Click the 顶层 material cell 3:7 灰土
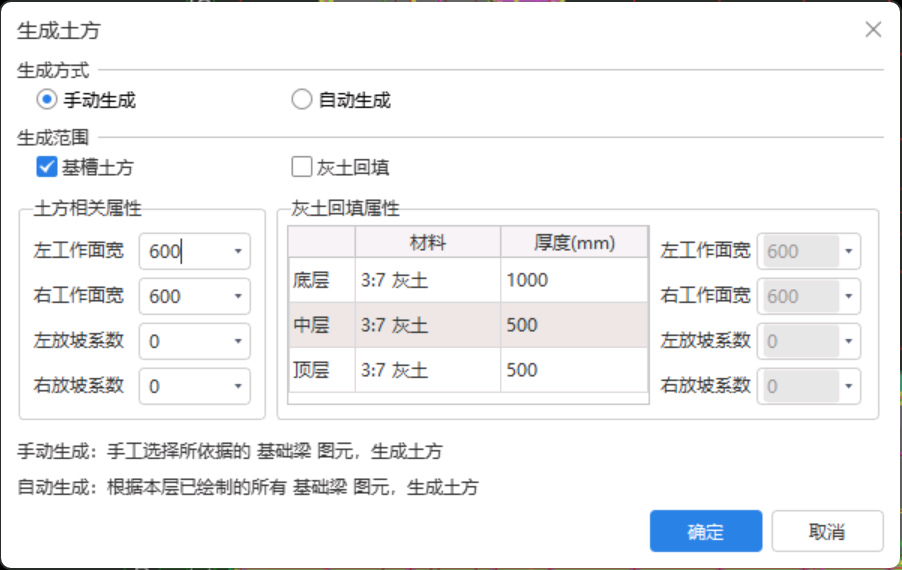The image size is (902, 570). (428, 370)
